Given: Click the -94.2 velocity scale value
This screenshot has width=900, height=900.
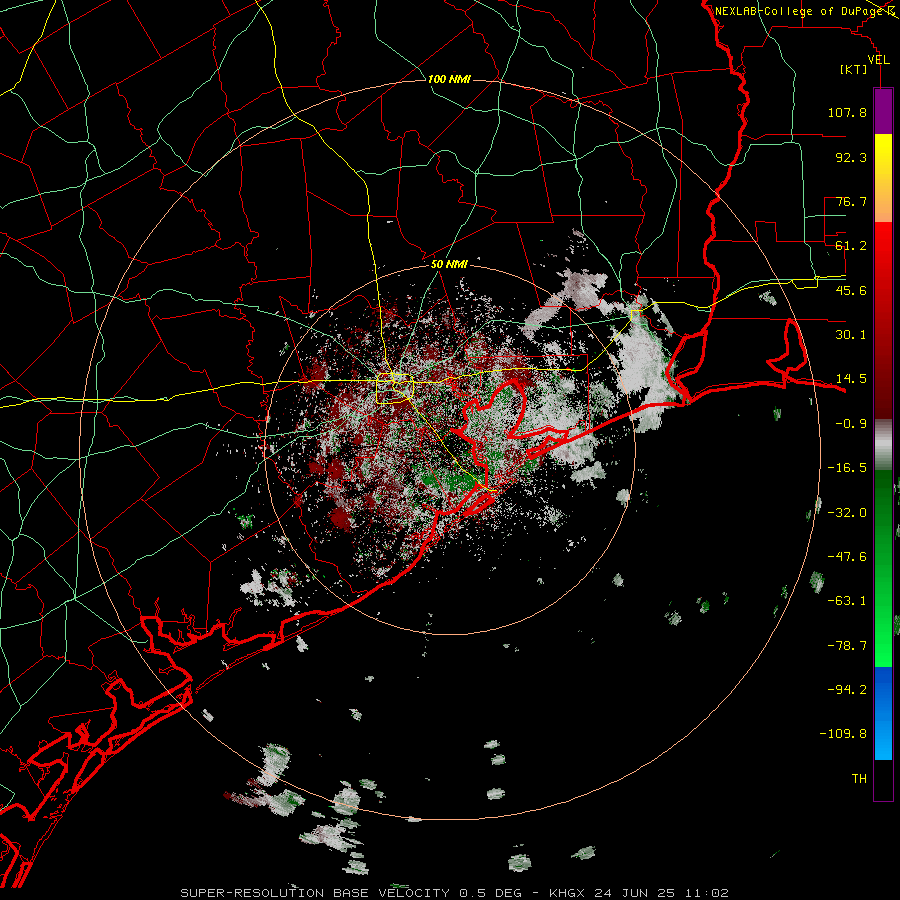Looking at the screenshot, I should point(847,690).
